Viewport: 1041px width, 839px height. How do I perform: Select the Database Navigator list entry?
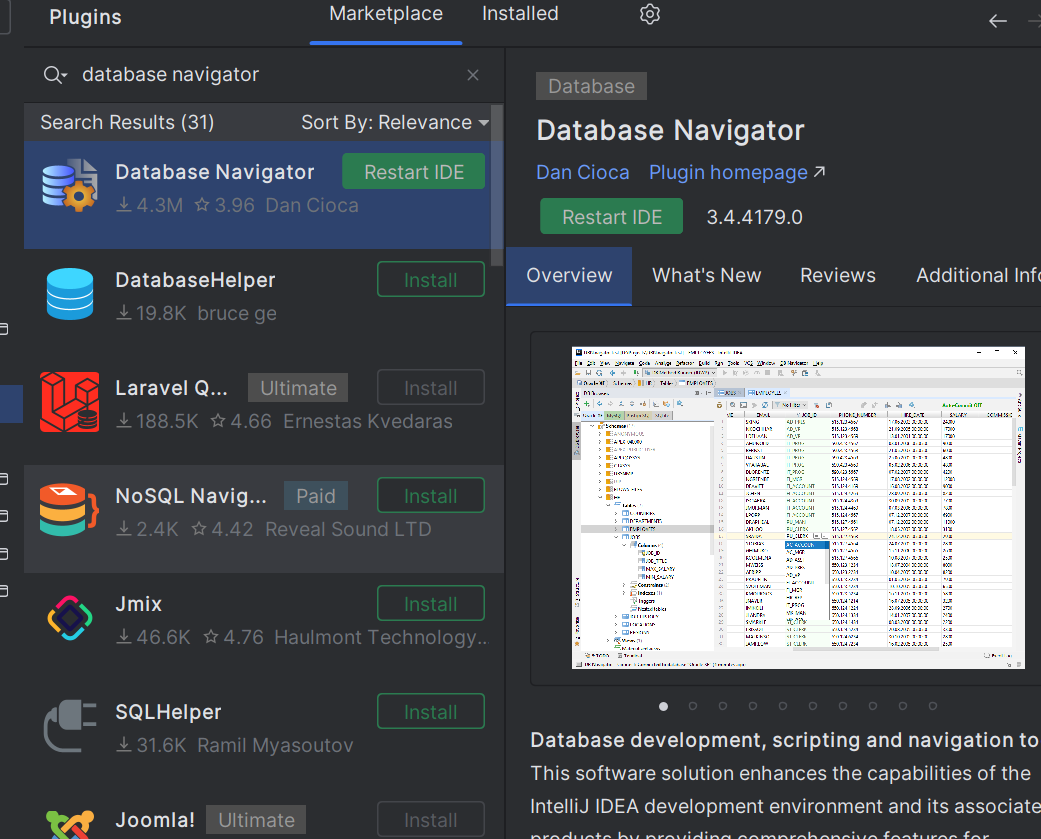pyautogui.click(x=263, y=195)
